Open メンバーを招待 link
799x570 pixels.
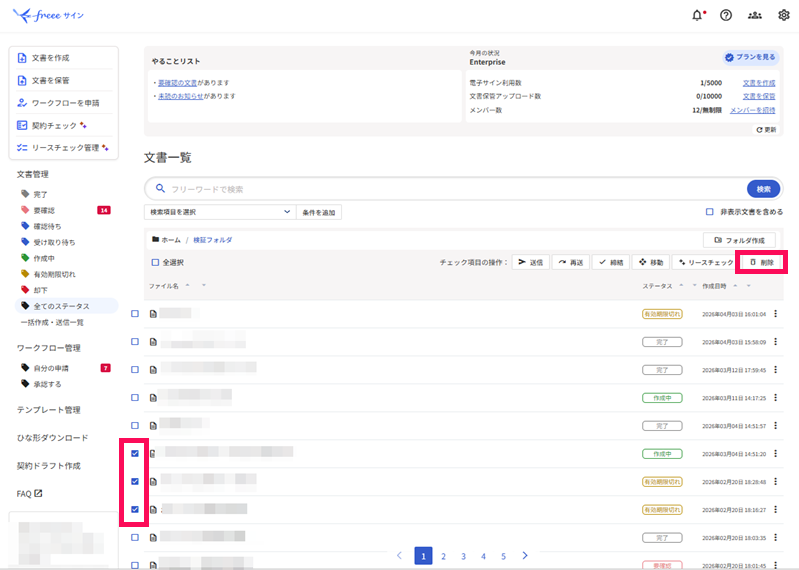(x=752, y=110)
